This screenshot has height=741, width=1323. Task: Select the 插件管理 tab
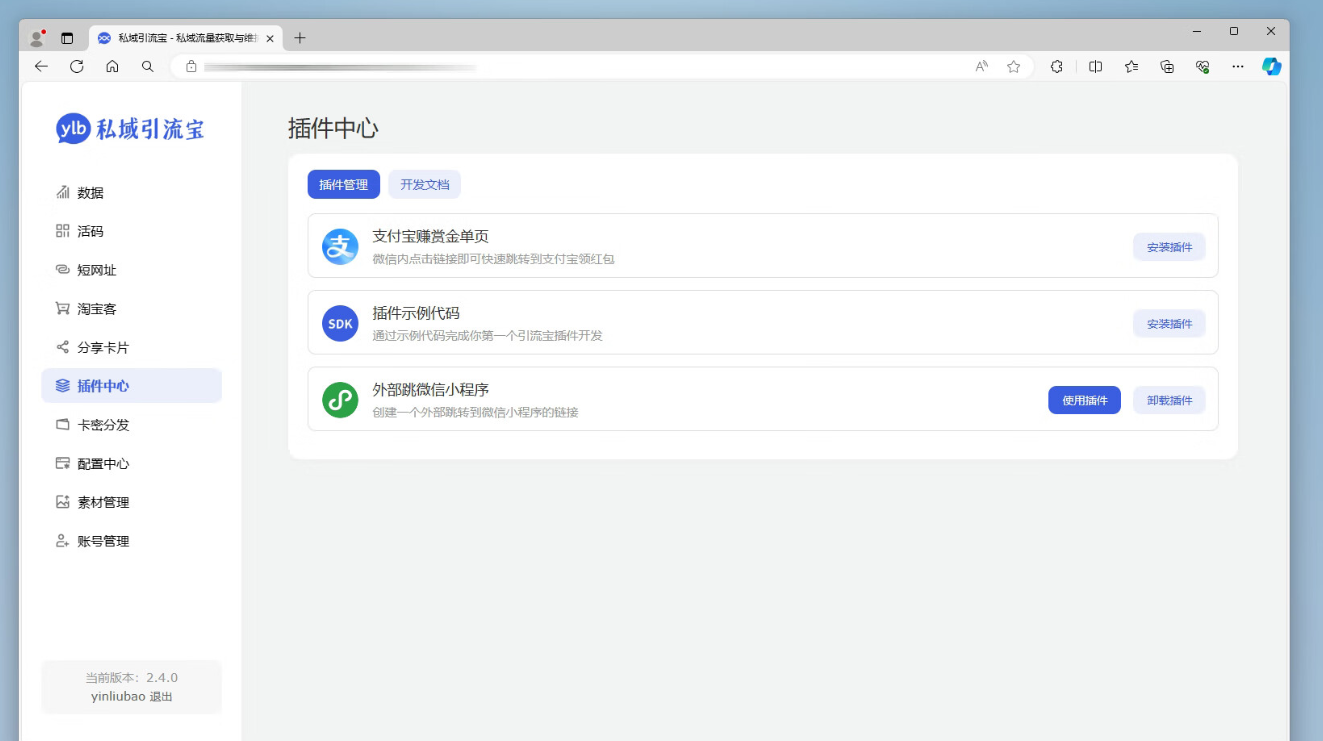(343, 185)
